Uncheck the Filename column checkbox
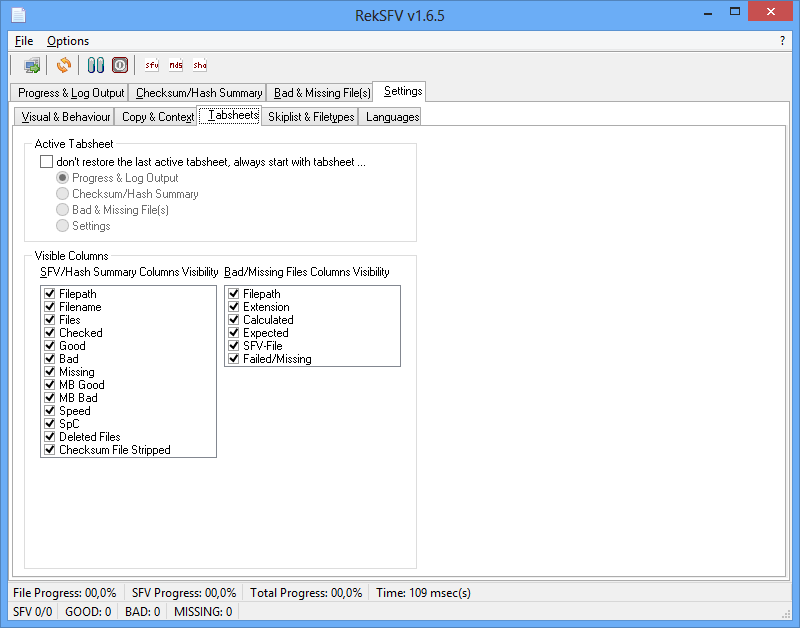This screenshot has height=628, width=800. (x=49, y=307)
